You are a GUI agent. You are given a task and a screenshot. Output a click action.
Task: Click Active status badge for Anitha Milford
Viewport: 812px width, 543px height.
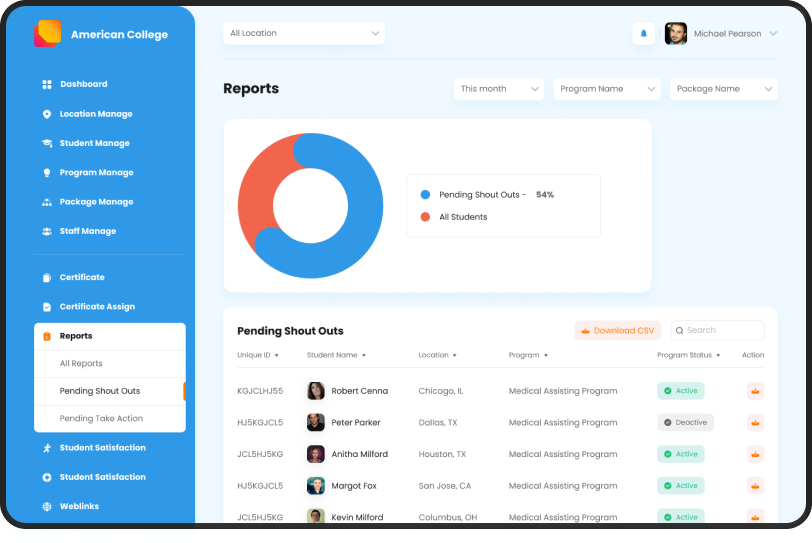[681, 454]
